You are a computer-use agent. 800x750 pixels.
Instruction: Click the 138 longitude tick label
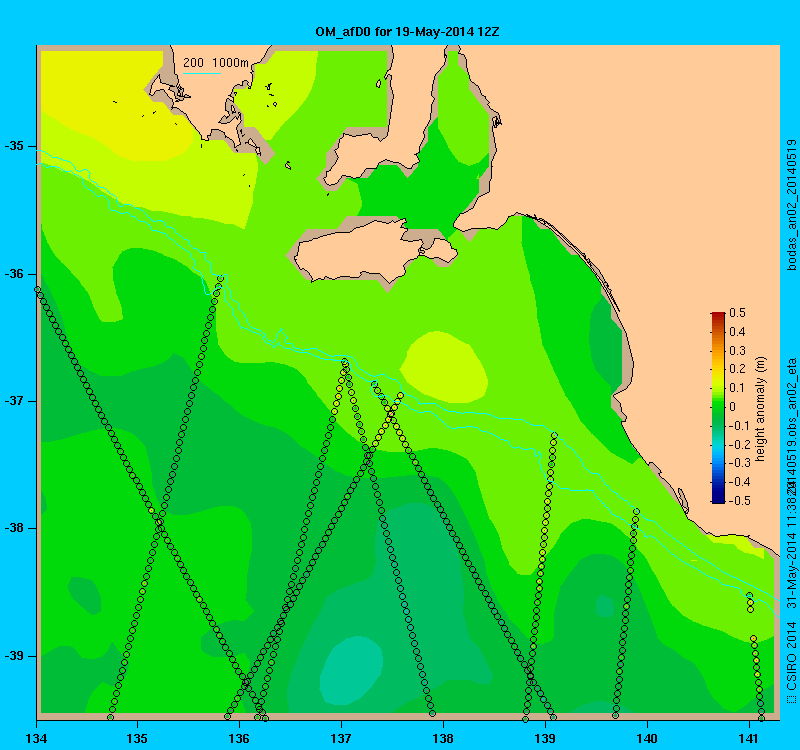coord(443,739)
